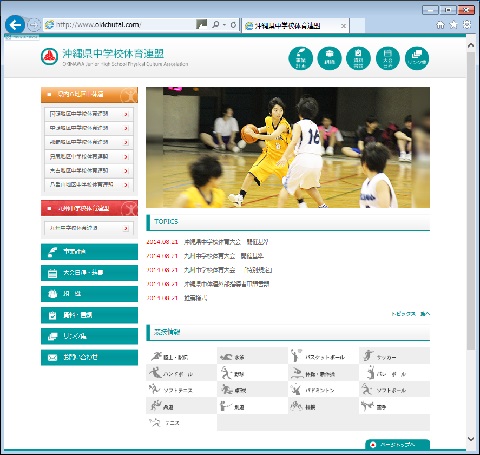The height and width of the screenshot is (455, 480).
Task: Open the kendo sport entry
Action: point(252,406)
